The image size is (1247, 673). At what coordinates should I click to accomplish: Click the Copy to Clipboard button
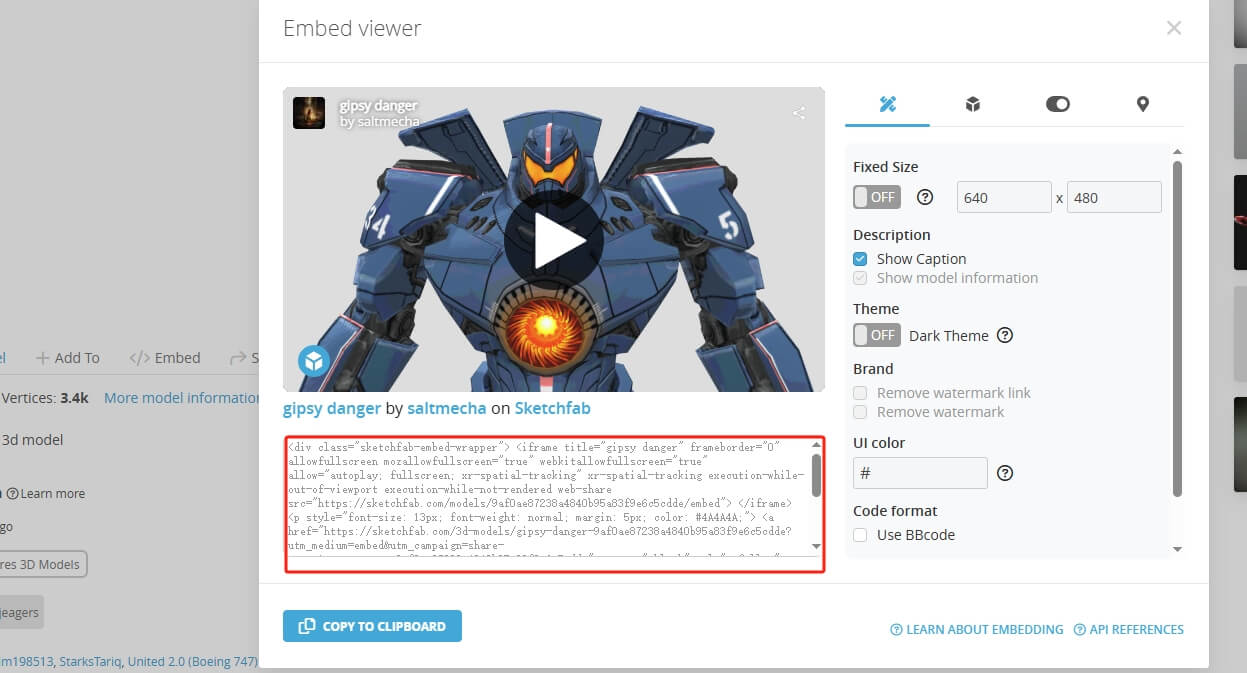pyautogui.click(x=372, y=626)
